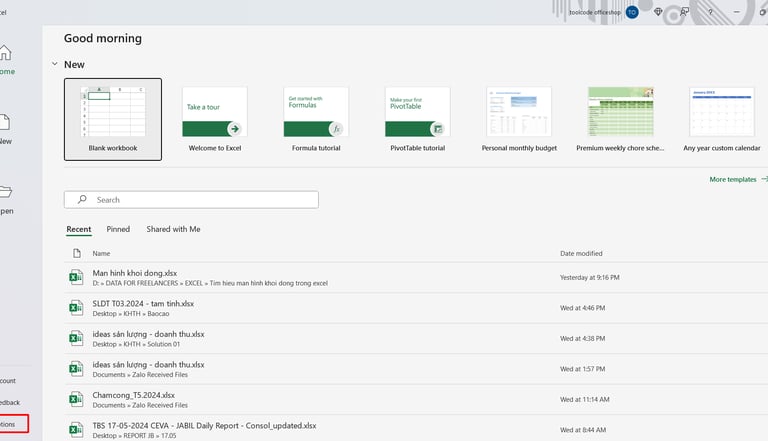Click the 'Wed at 11:14 AM' date
768x441 pixels.
(585, 399)
